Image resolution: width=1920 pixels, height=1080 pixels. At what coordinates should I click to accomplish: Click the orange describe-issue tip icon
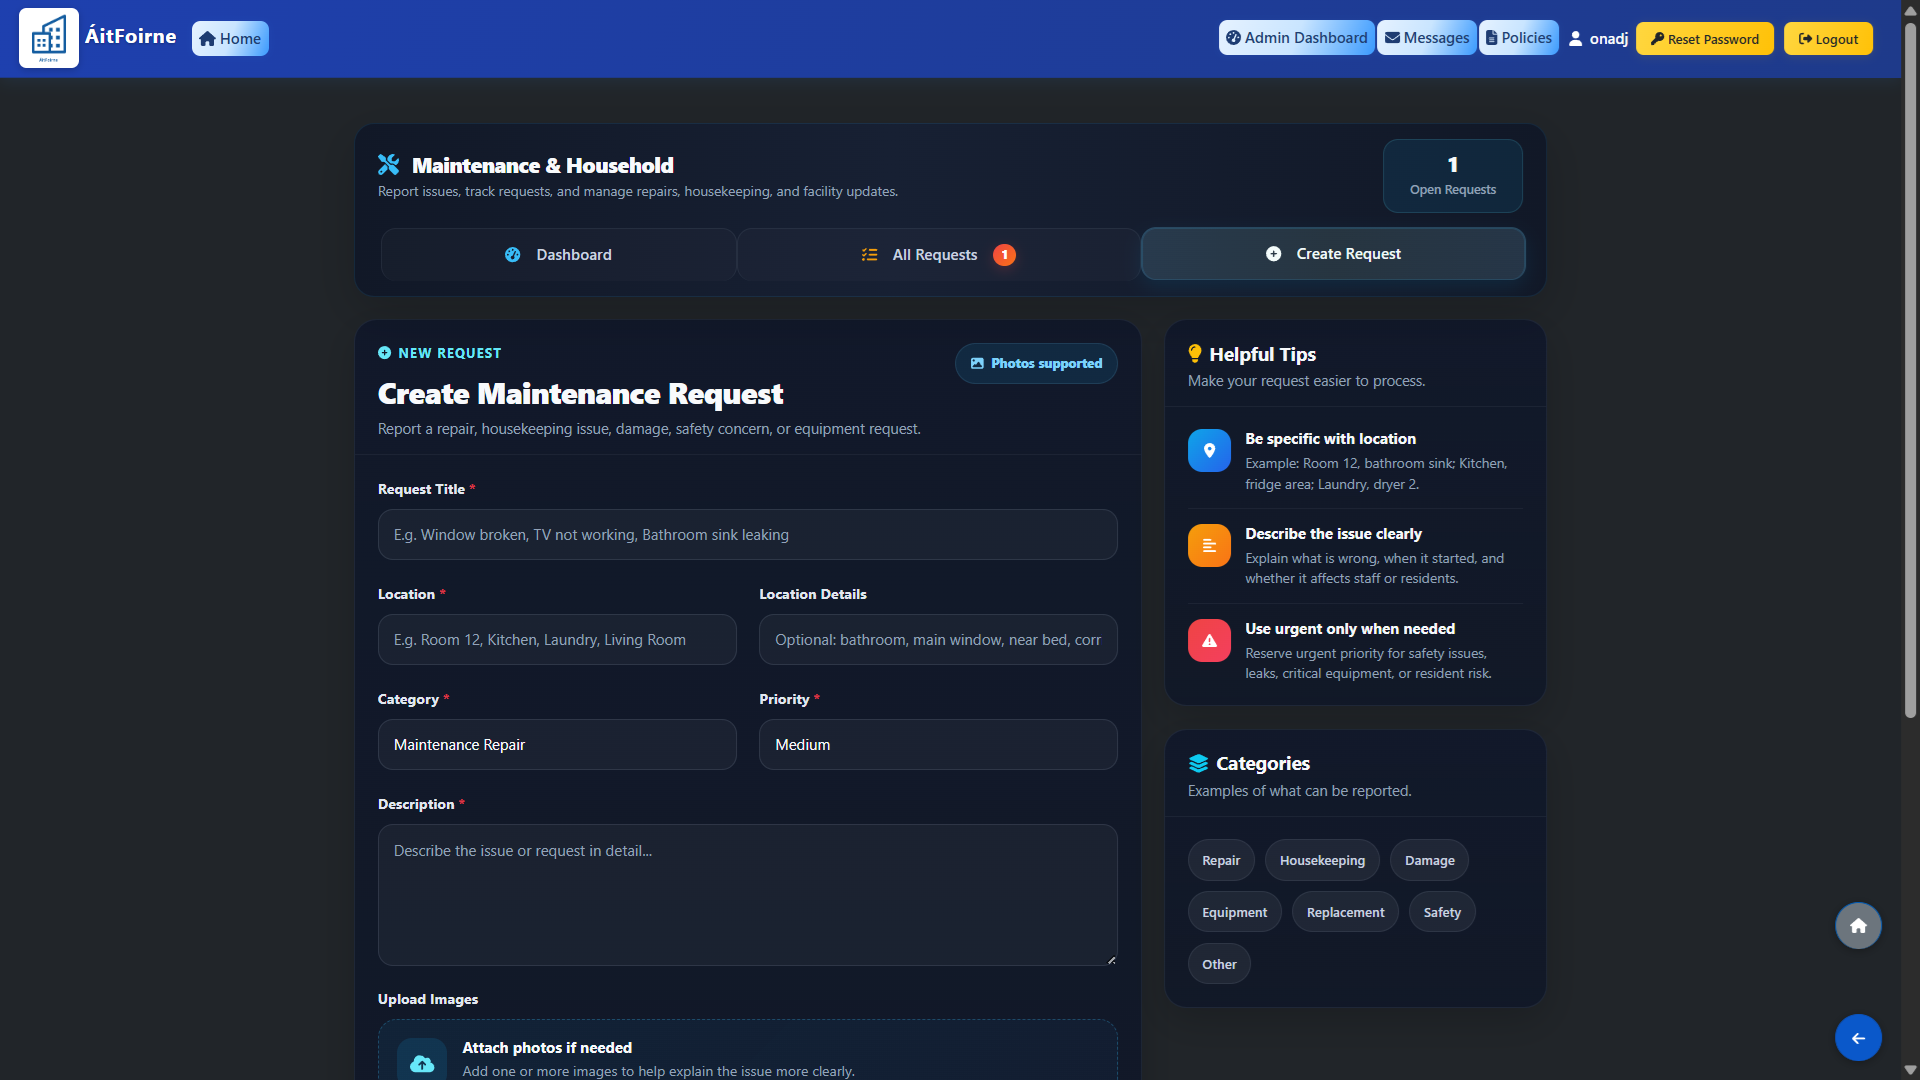click(x=1209, y=546)
